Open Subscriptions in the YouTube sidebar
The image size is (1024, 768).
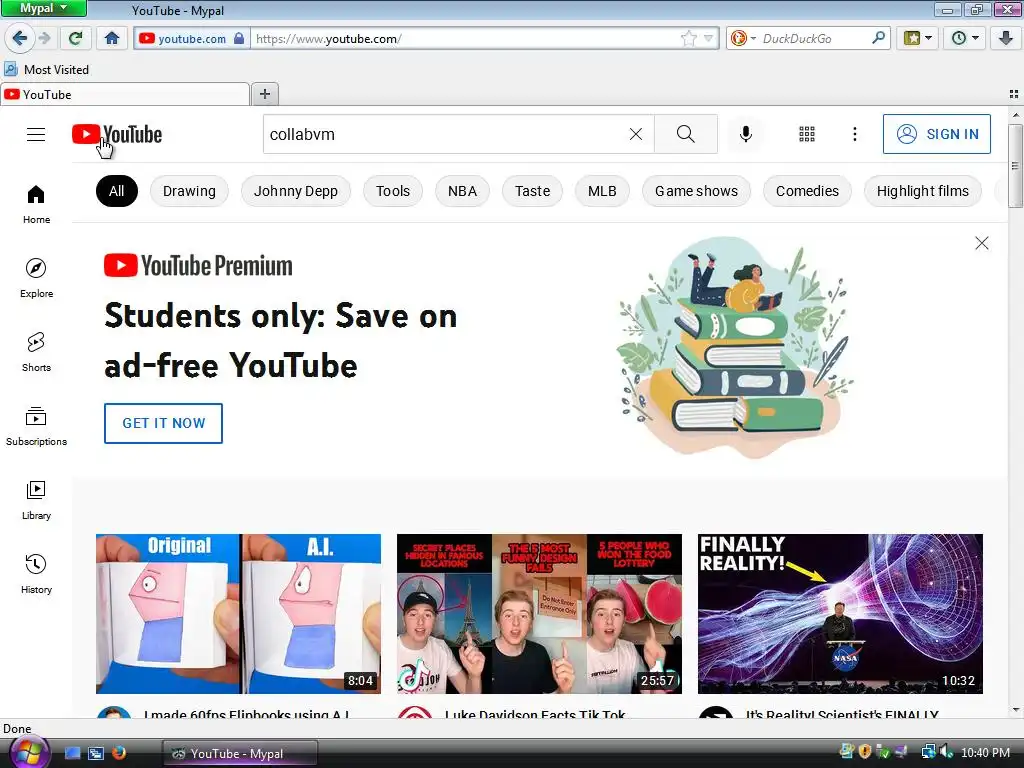click(36, 426)
